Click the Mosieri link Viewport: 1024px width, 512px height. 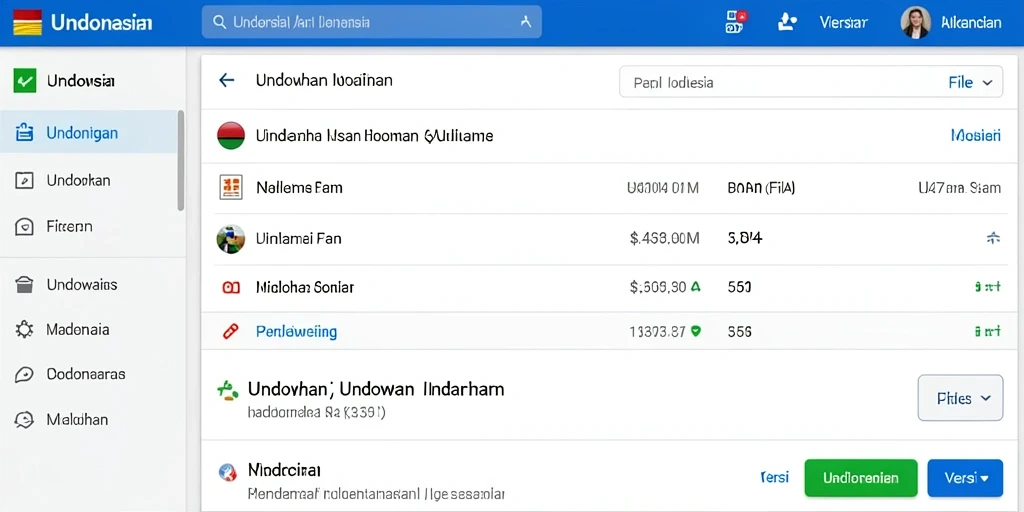pos(976,136)
